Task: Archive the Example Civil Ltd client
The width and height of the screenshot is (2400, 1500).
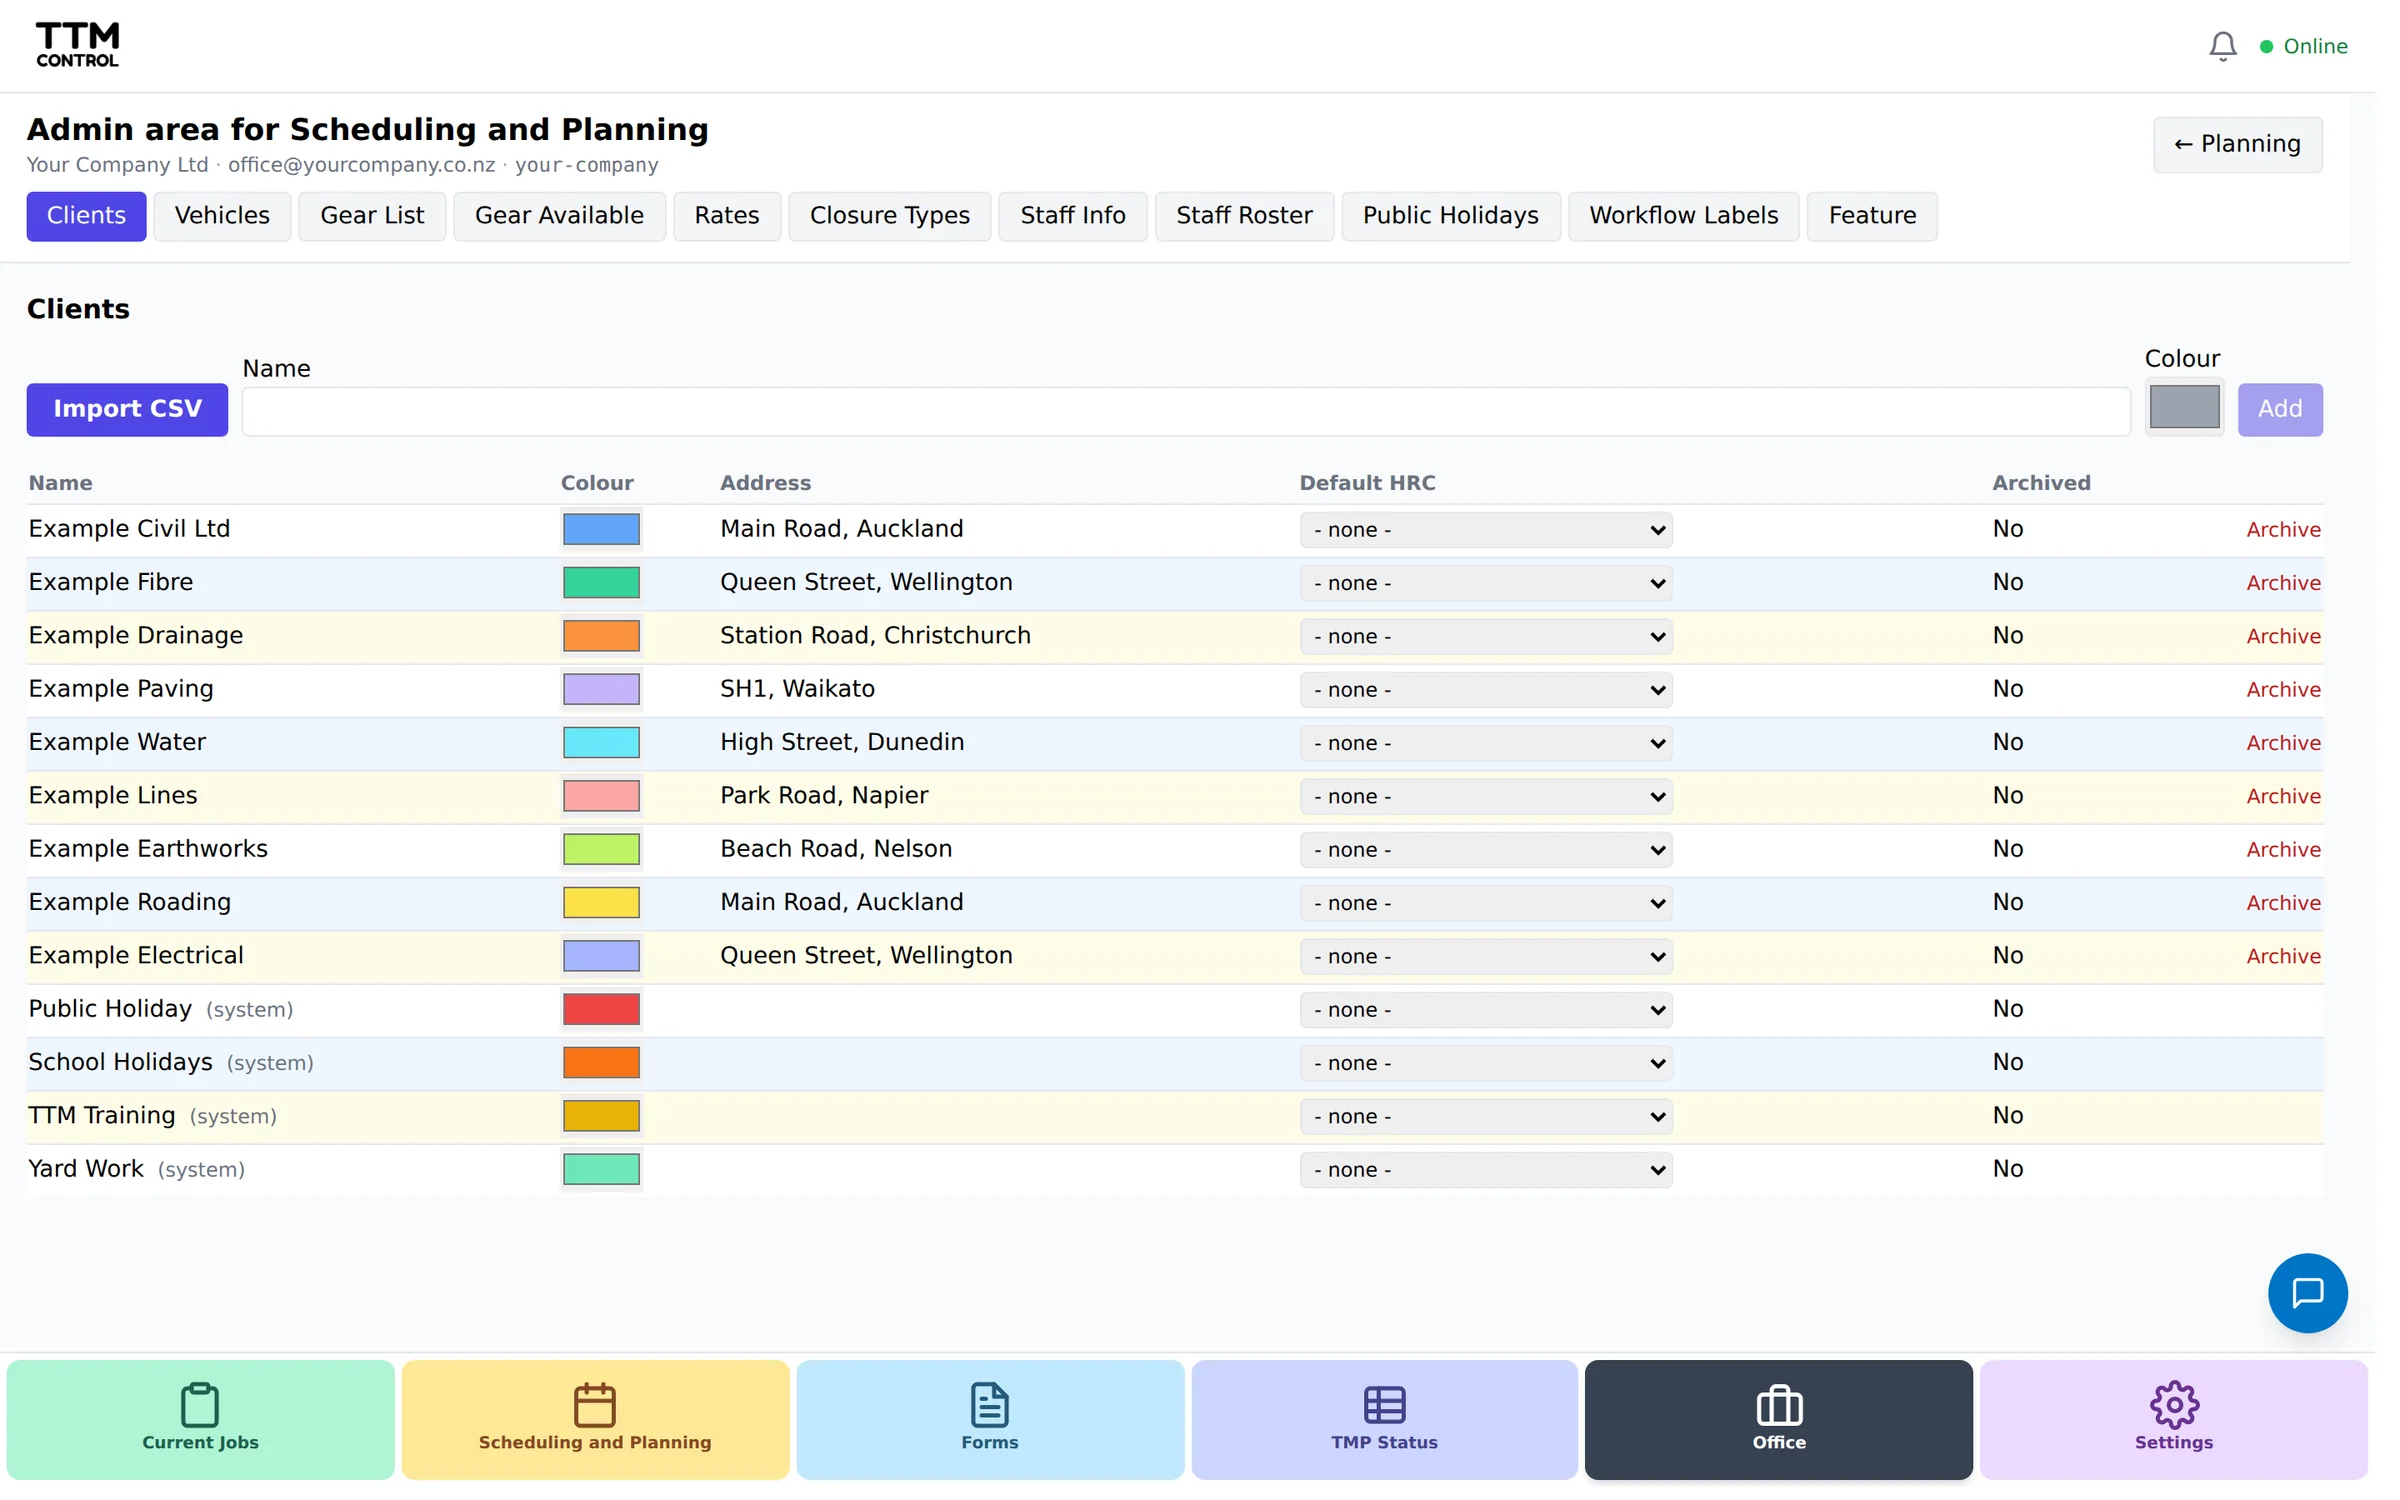Action: (2283, 530)
